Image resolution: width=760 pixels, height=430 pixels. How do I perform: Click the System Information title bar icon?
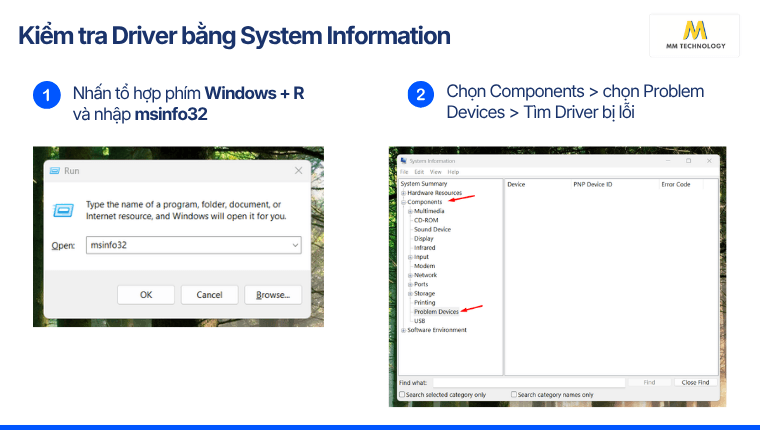point(403,160)
